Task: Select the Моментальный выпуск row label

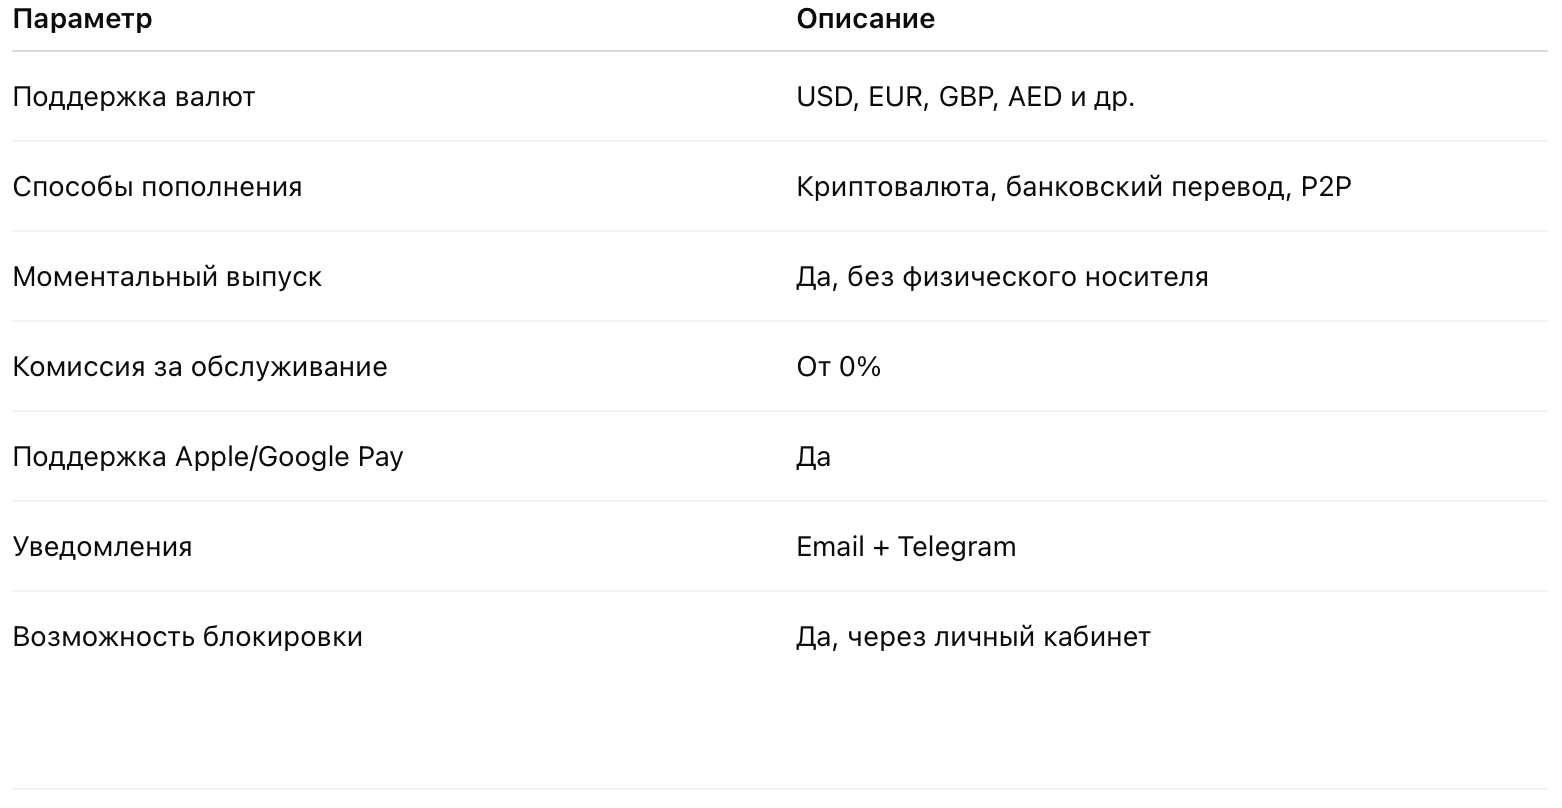Action: click(x=167, y=277)
